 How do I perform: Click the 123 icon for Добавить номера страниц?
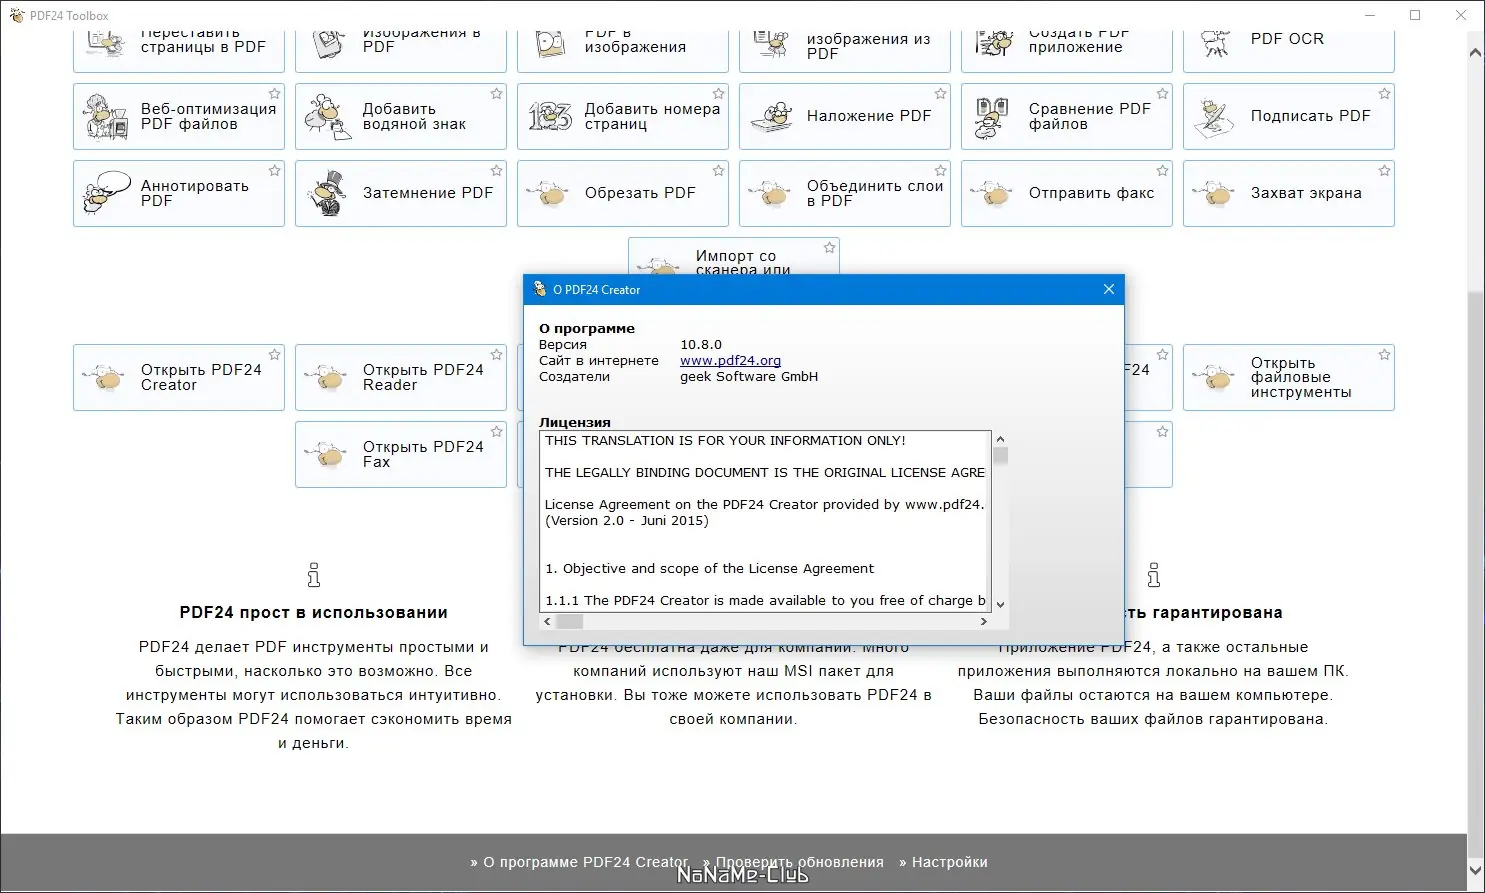(550, 116)
